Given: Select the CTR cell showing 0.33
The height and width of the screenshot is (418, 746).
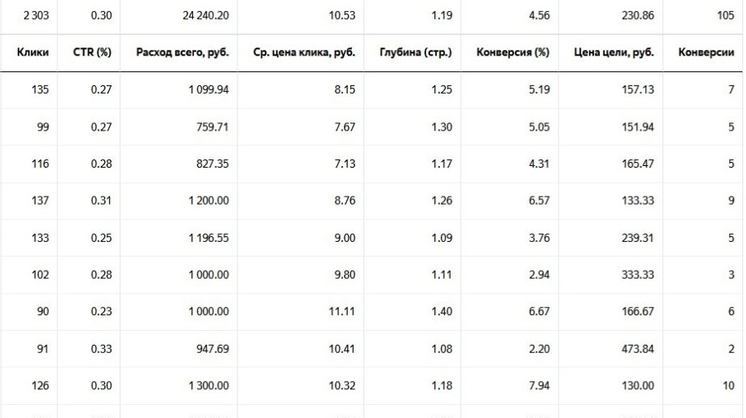Looking at the screenshot, I should (x=101, y=349).
